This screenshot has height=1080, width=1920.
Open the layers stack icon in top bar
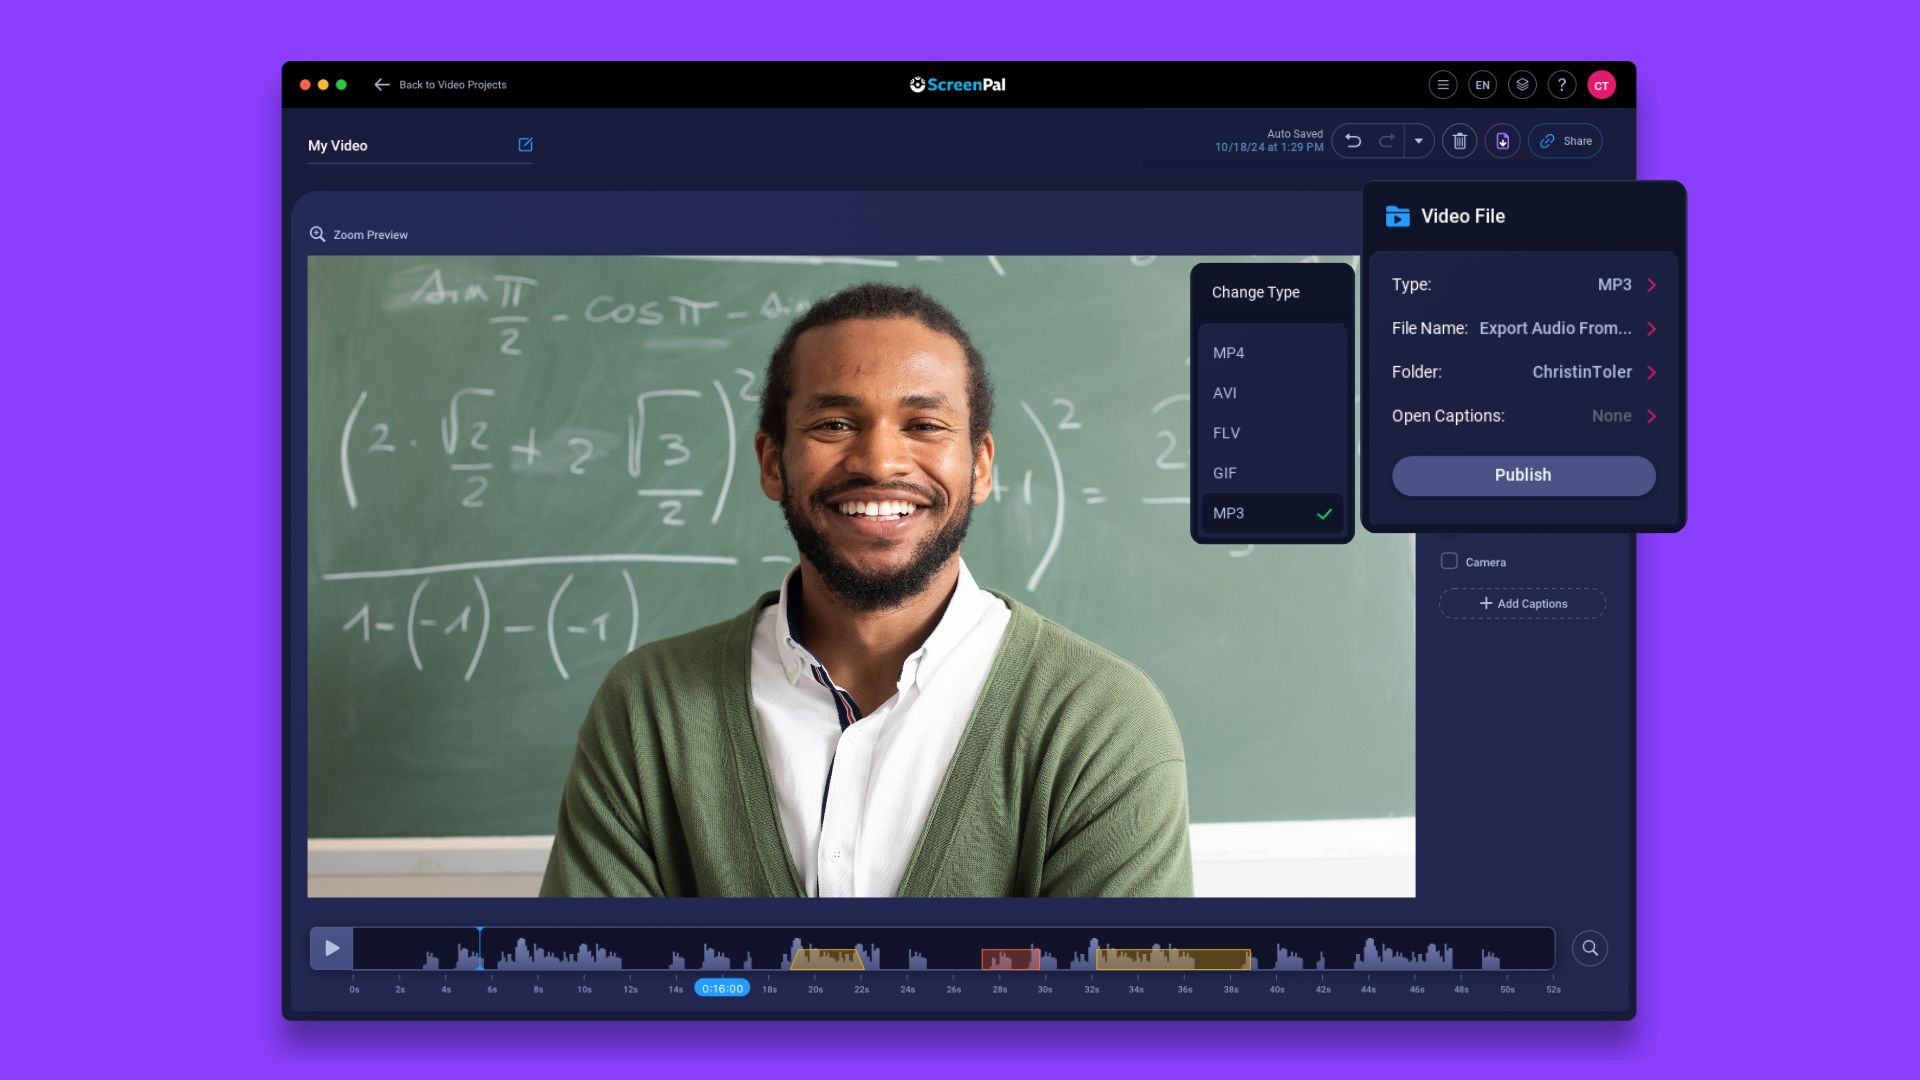coord(1522,85)
